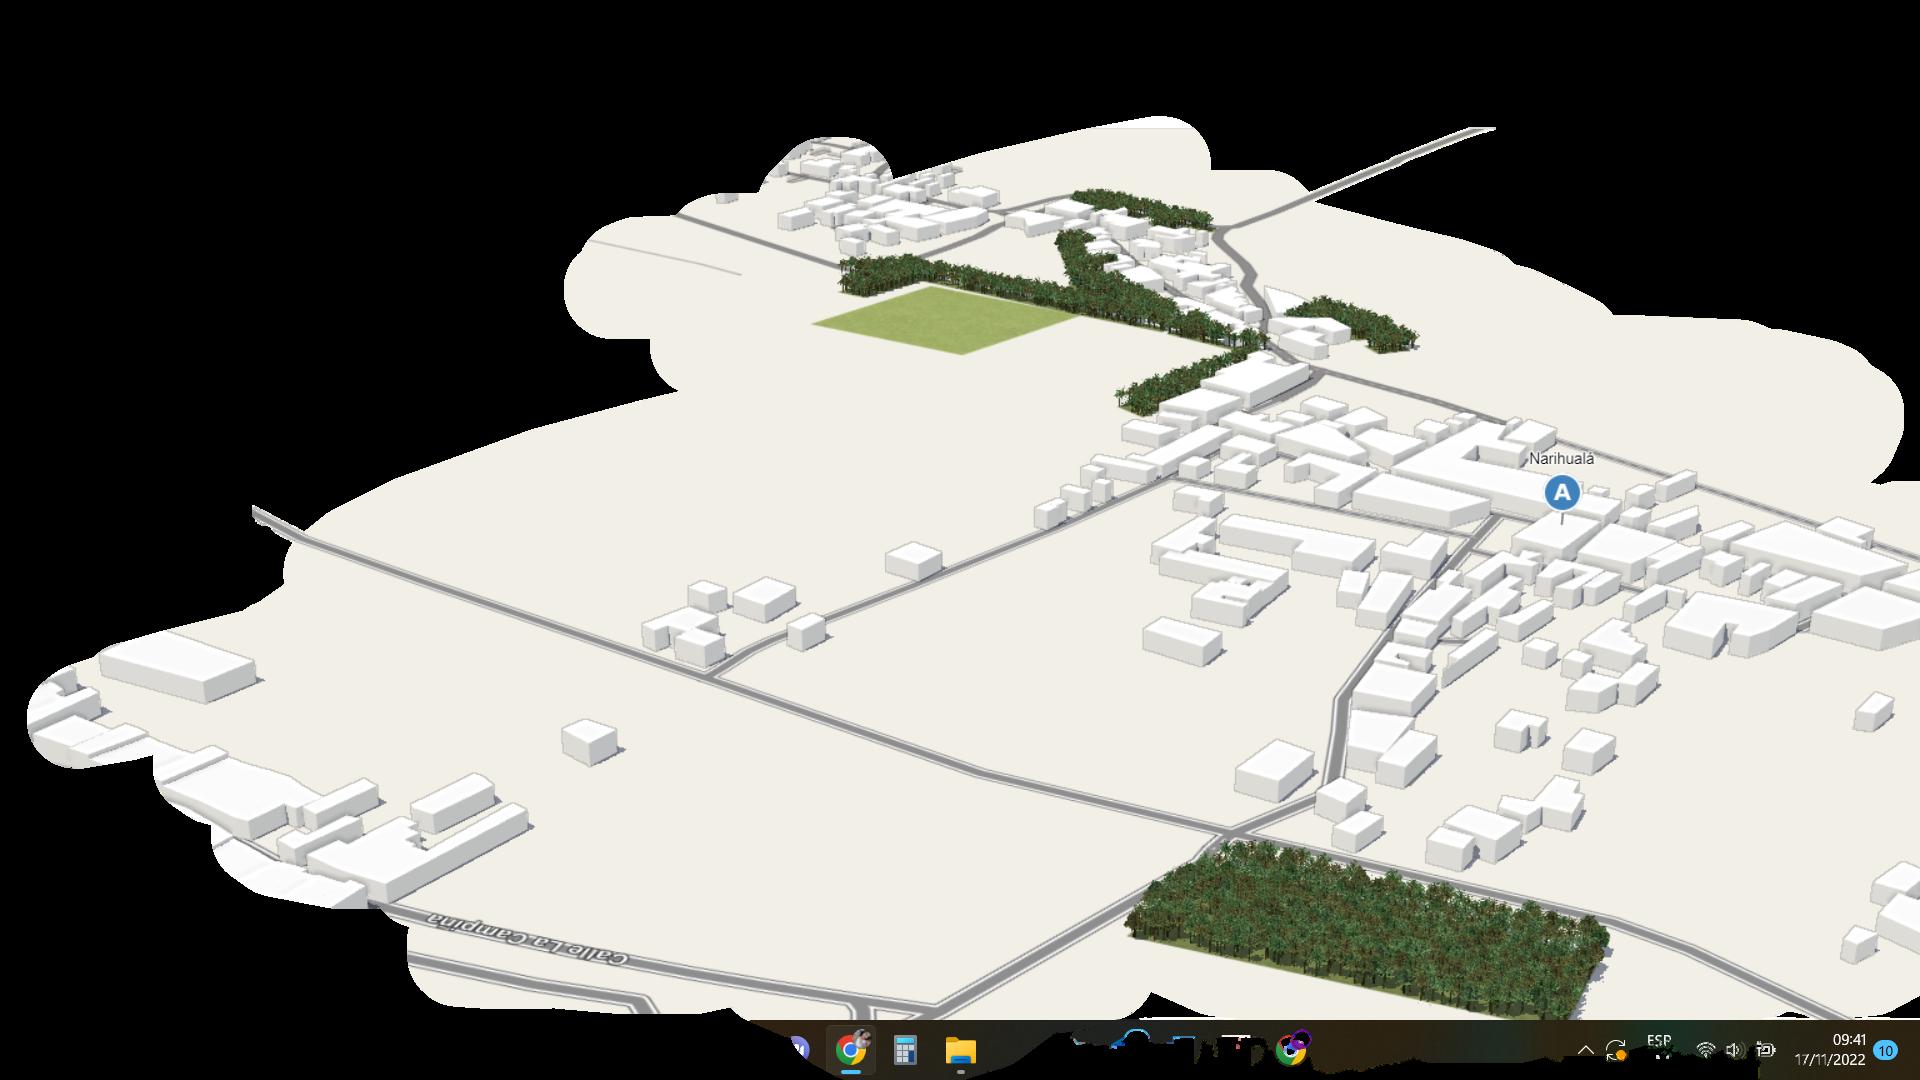The image size is (1920, 1080).
Task: Launch the Calculator app in the taskbar
Action: [x=906, y=1050]
